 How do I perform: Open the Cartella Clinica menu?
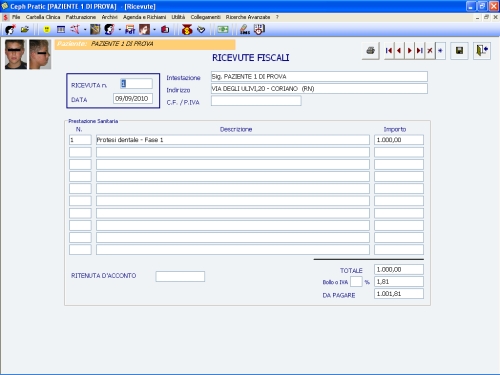pos(43,17)
